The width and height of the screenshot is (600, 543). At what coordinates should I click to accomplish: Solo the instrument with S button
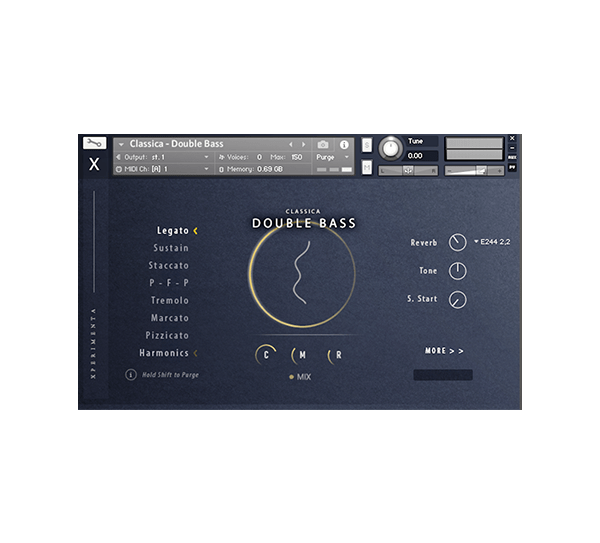[x=367, y=145]
